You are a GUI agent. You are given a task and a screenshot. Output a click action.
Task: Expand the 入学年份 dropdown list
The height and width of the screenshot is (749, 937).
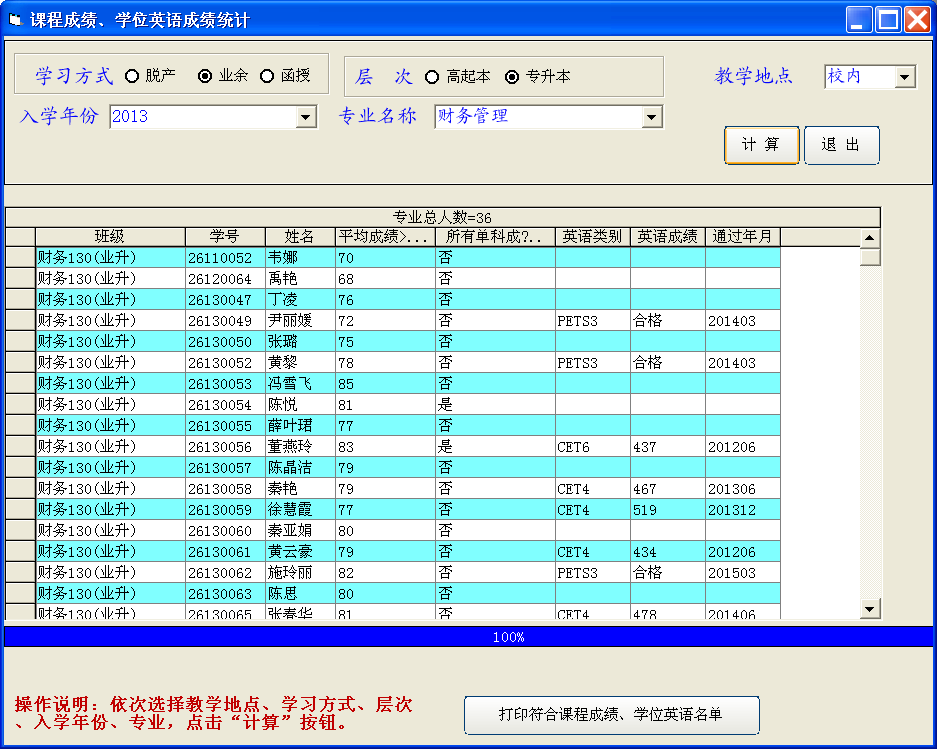coord(306,118)
